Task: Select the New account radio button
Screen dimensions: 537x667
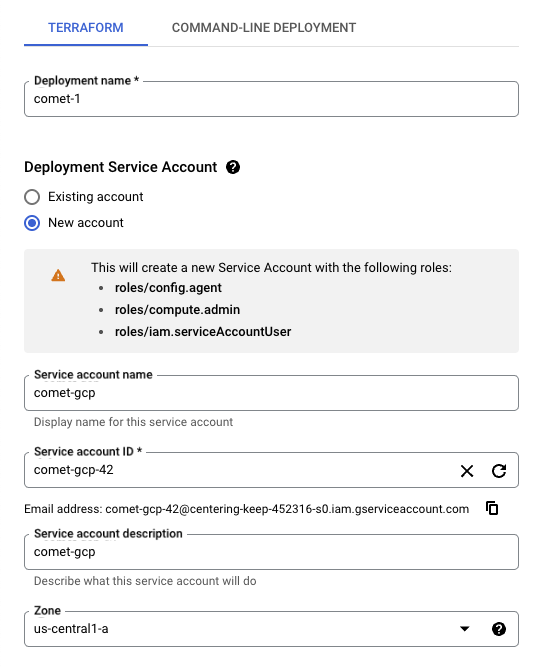Action: [32, 223]
